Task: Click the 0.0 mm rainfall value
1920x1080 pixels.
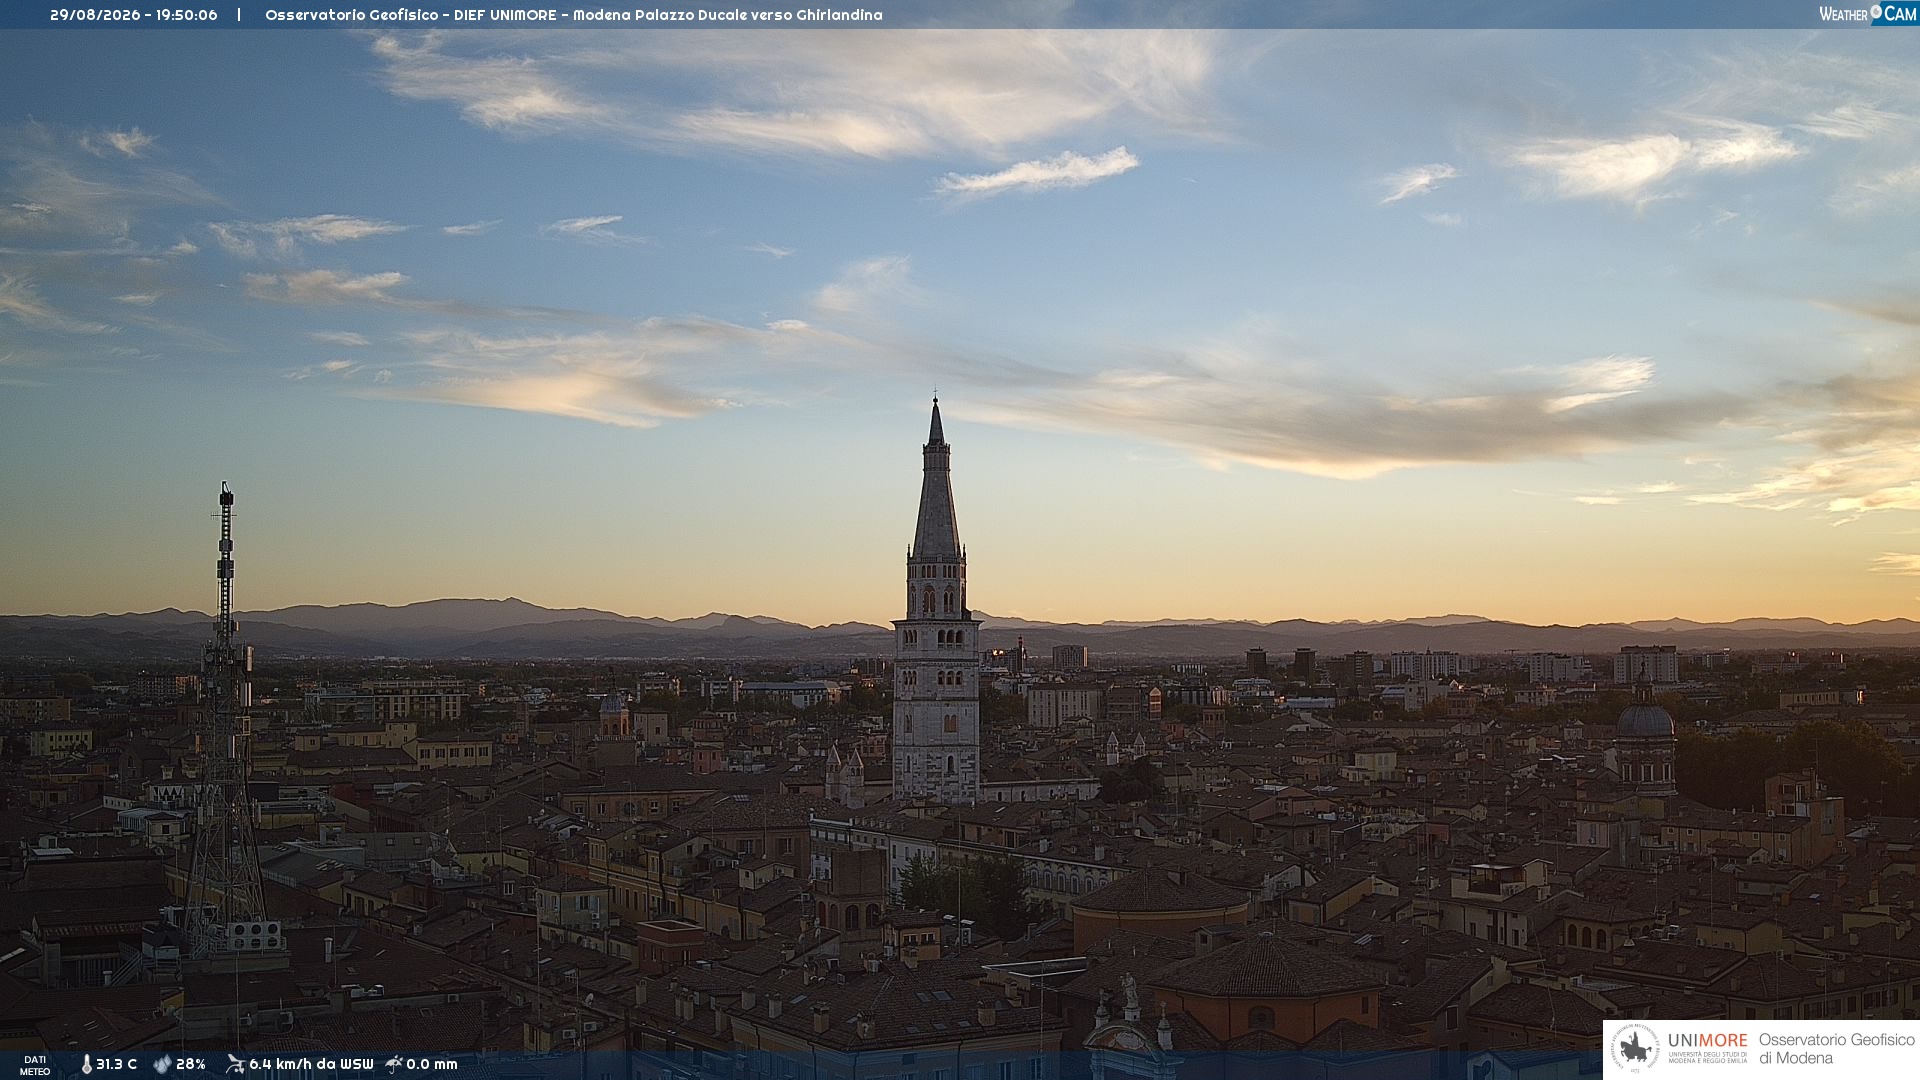Action: point(432,1064)
